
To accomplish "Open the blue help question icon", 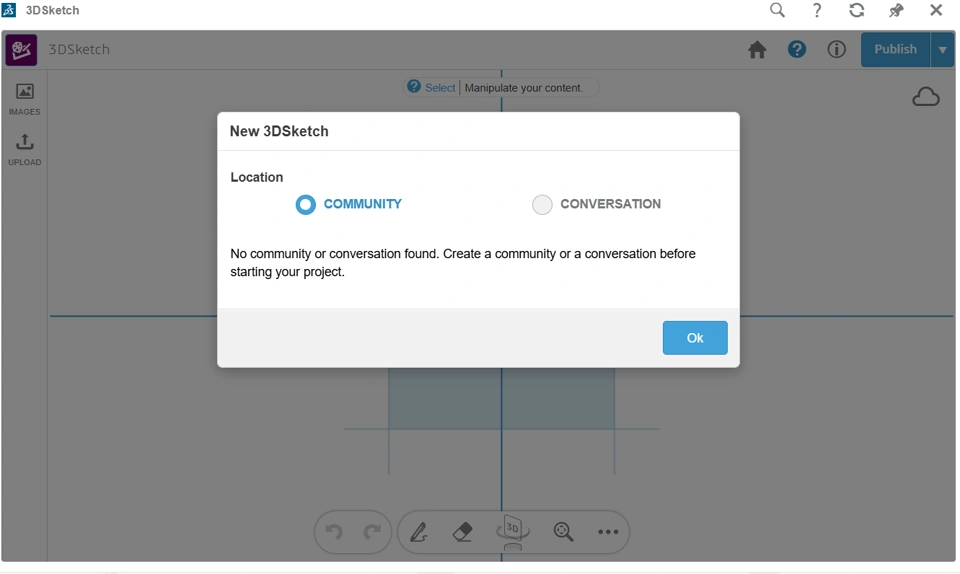I will [x=797, y=50].
